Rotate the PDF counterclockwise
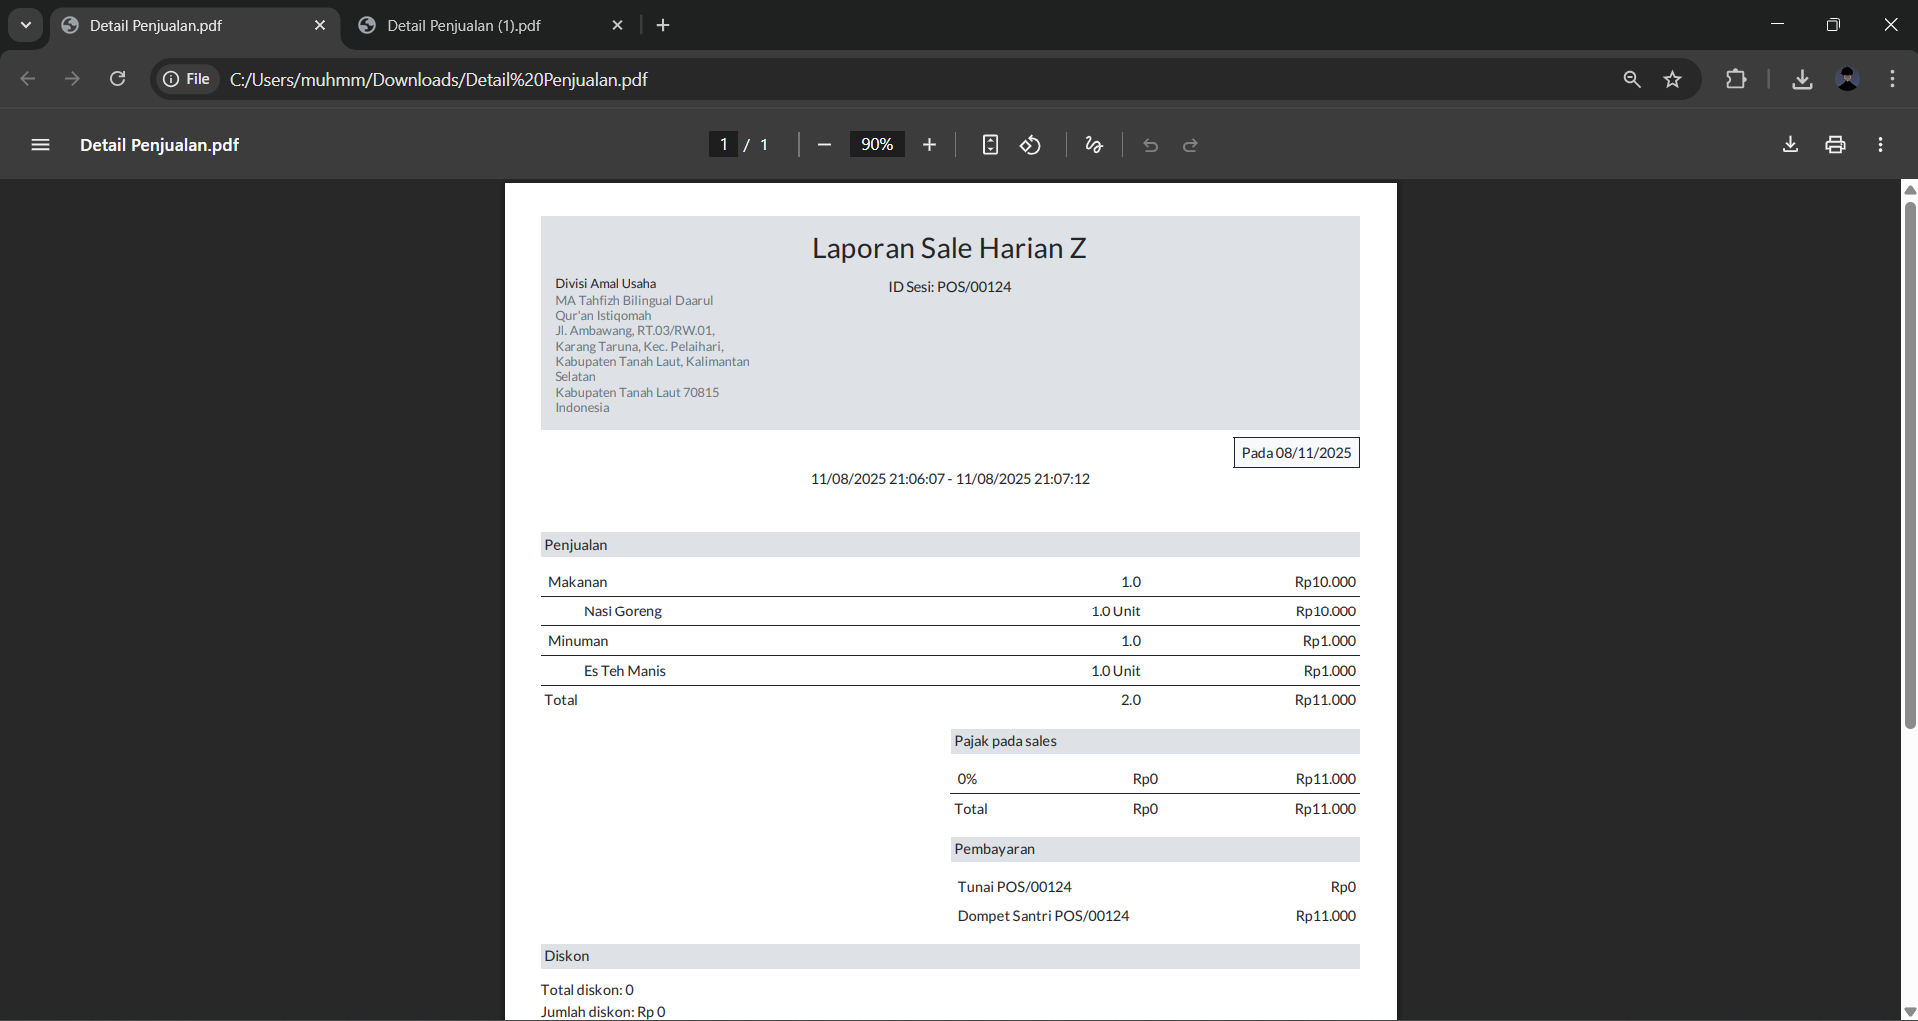This screenshot has height=1021, width=1918. (1031, 145)
